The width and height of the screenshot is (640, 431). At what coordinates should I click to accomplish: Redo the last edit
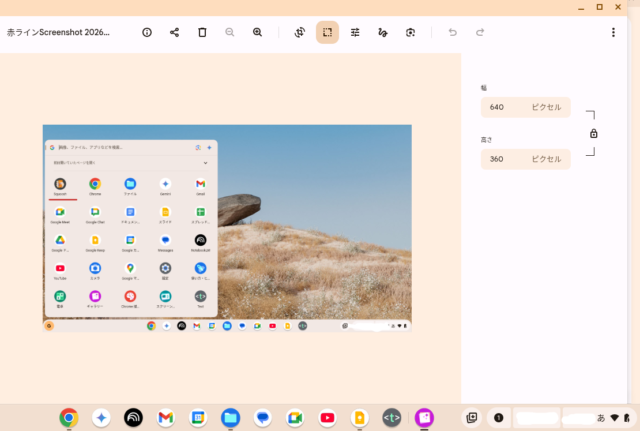(x=480, y=32)
